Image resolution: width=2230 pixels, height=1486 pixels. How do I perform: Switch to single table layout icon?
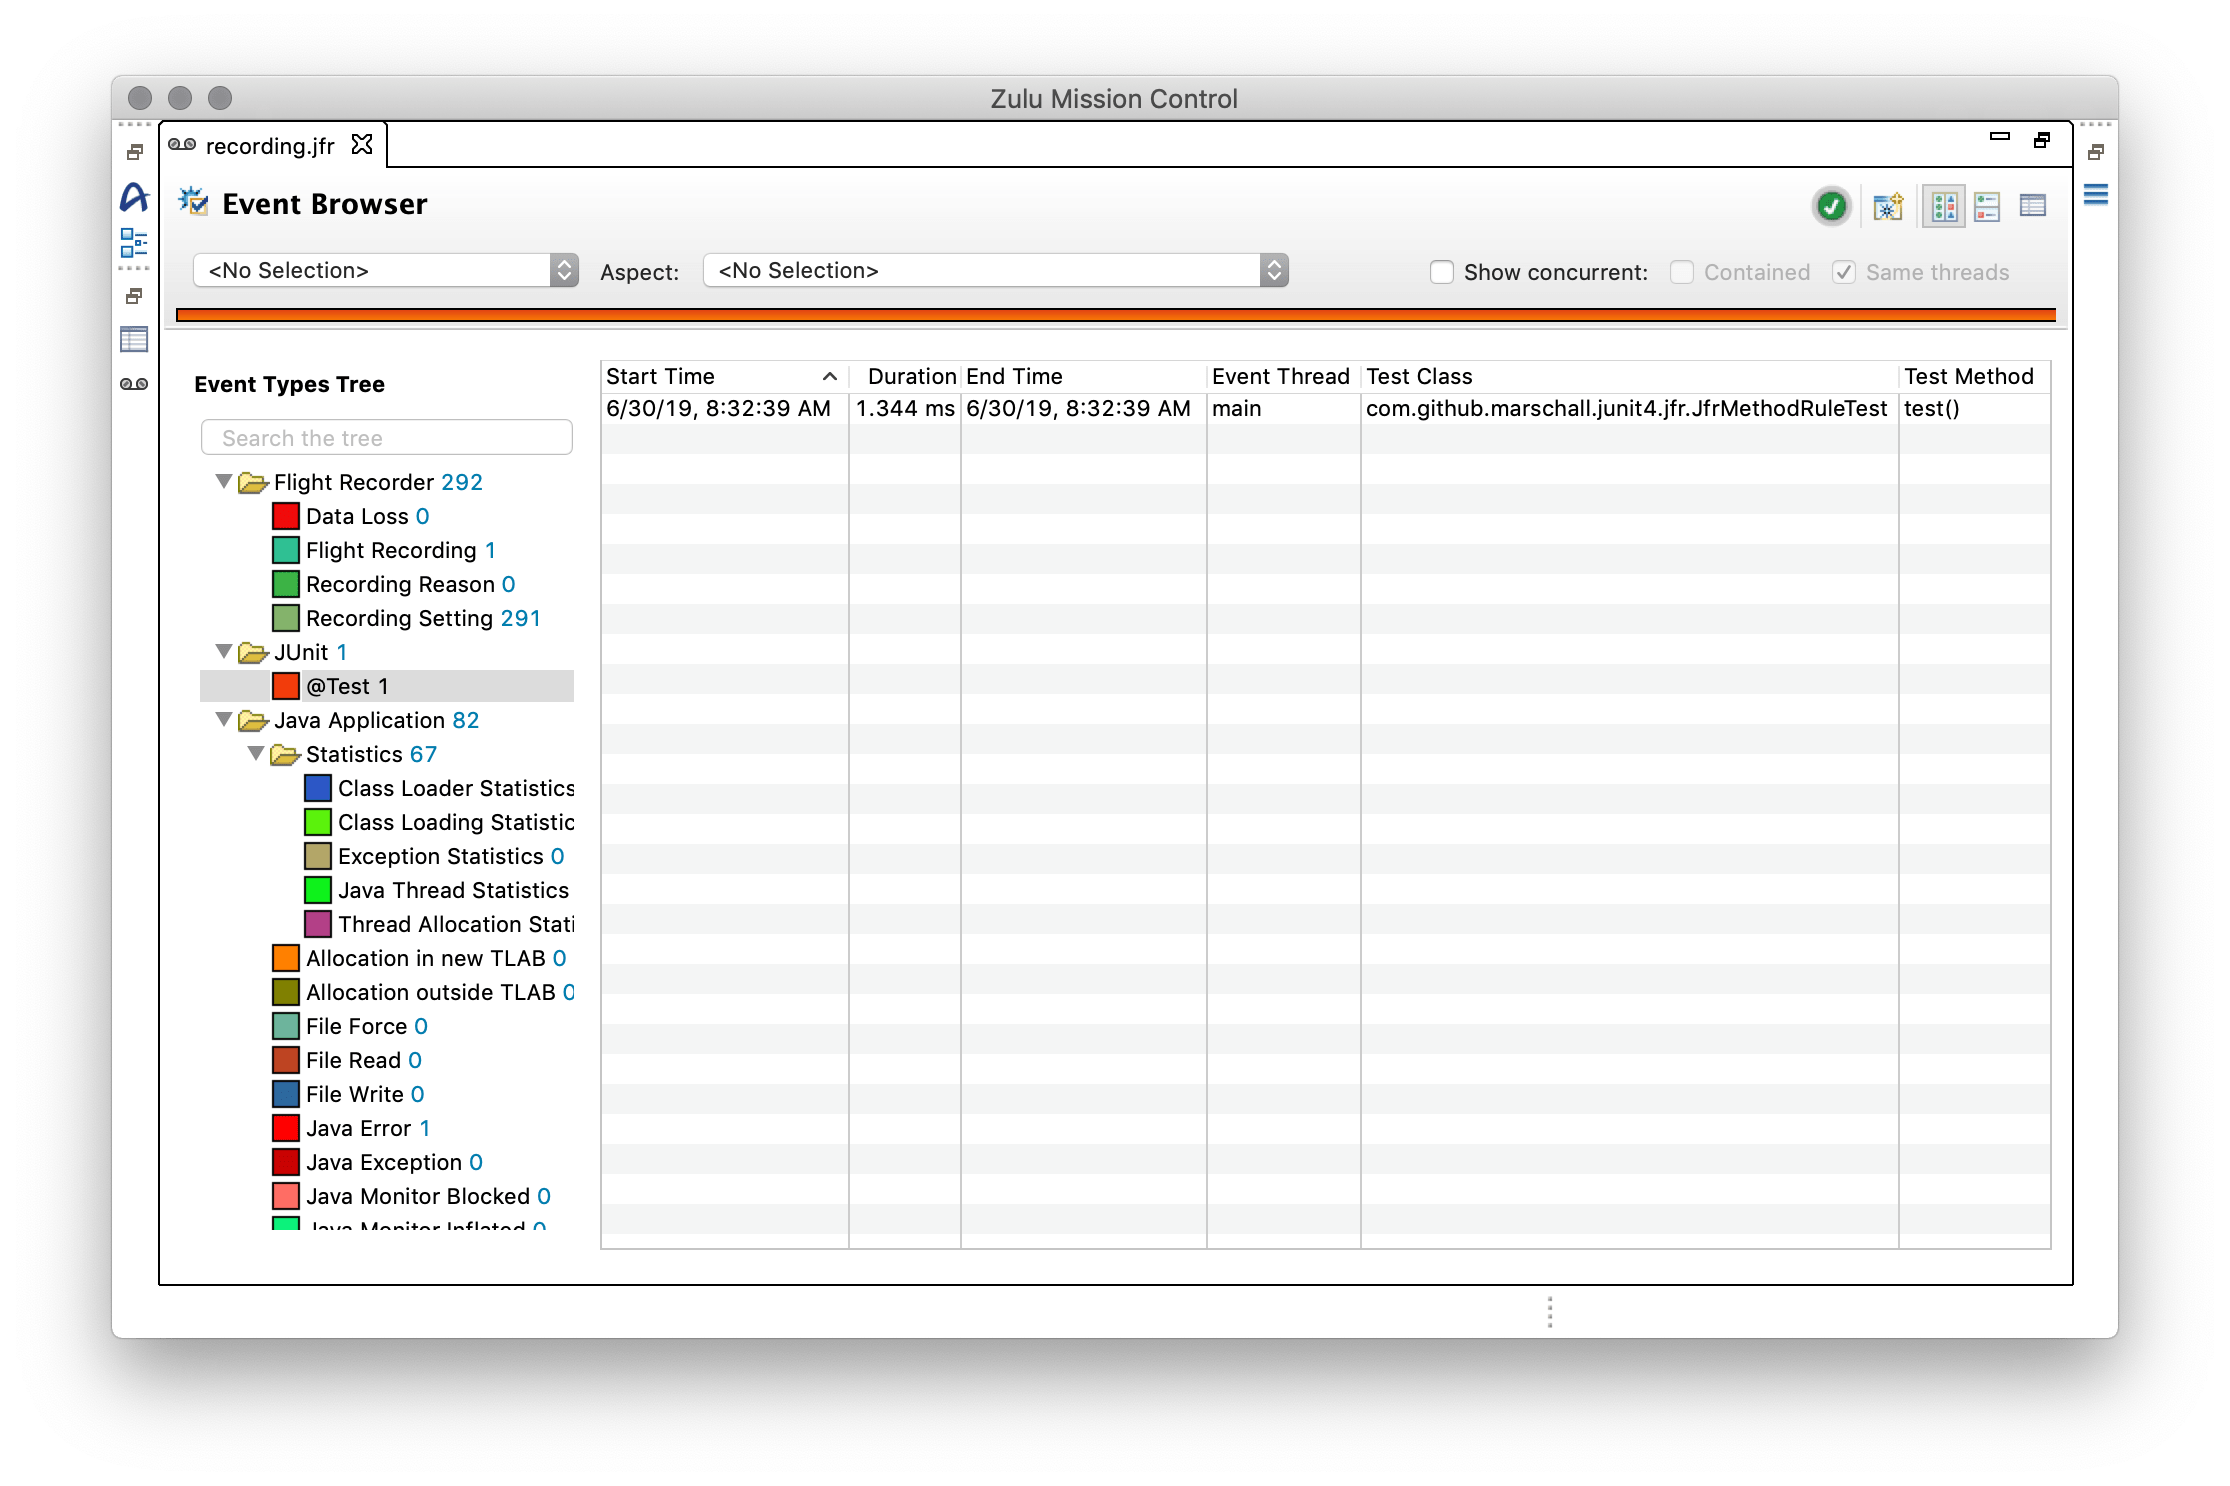pyautogui.click(x=2033, y=207)
